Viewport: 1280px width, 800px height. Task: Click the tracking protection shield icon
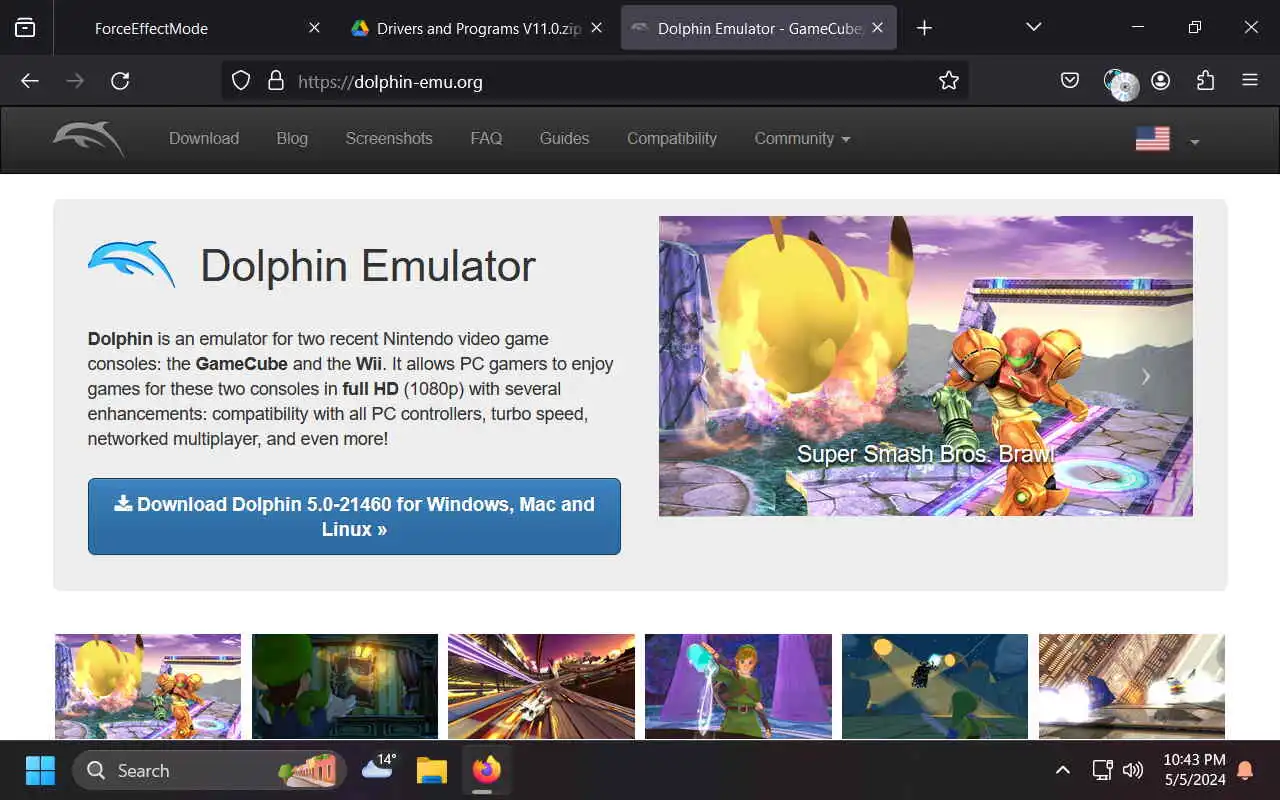[241, 81]
